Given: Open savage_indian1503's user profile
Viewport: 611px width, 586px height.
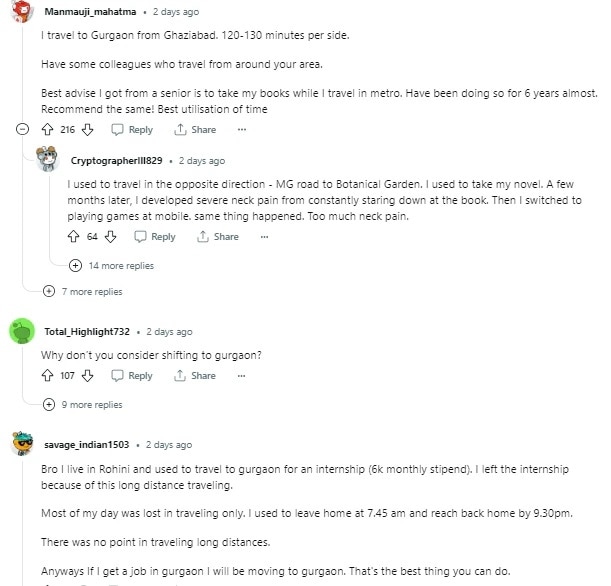Looking at the screenshot, I should 86,445.
